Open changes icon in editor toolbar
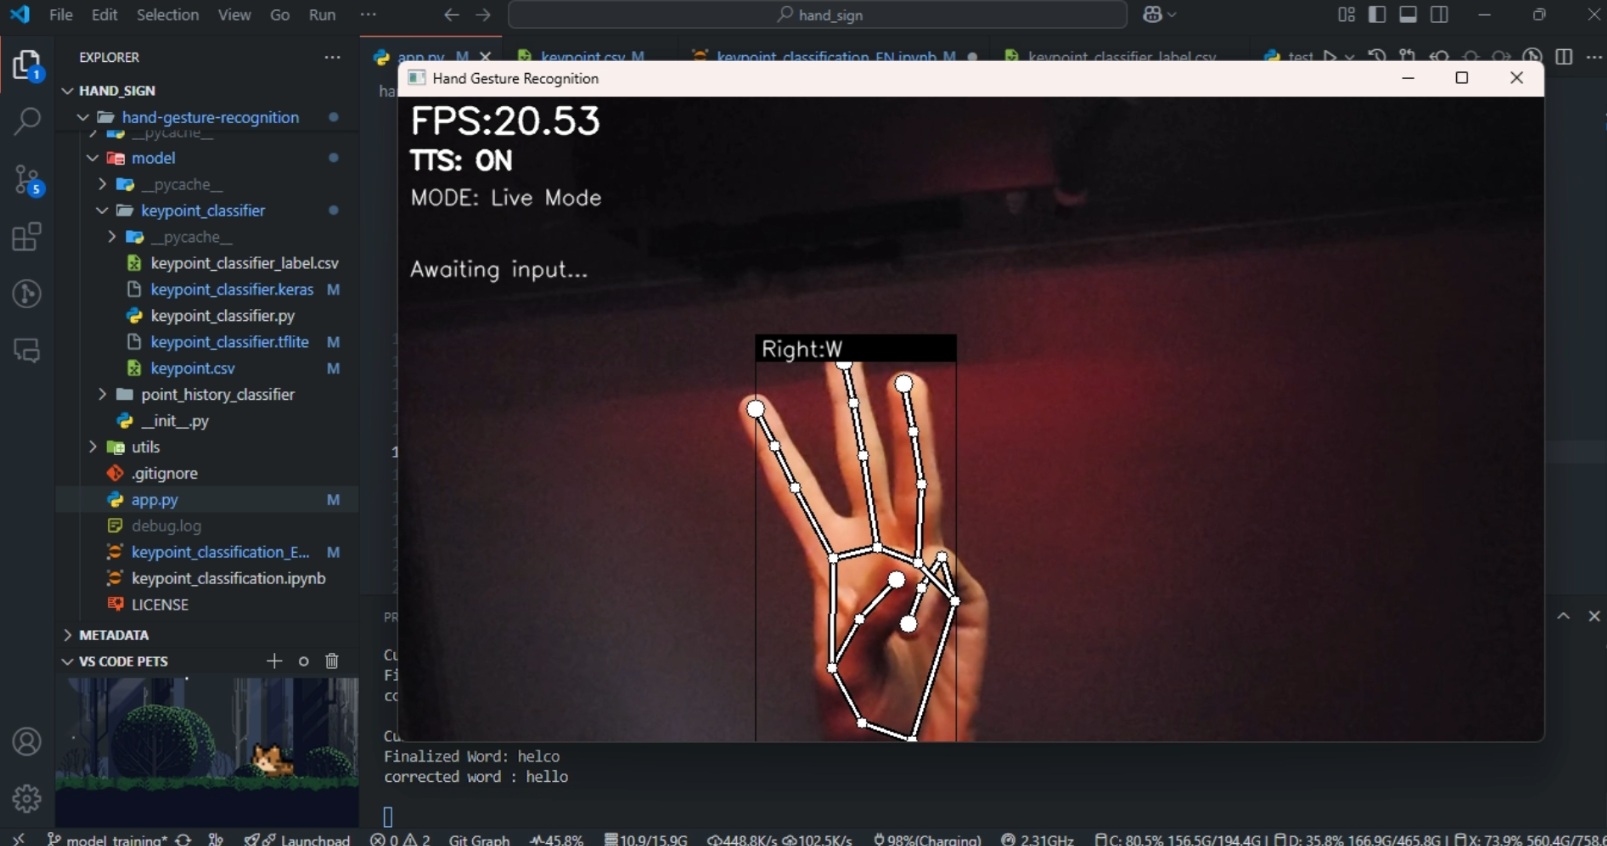The width and height of the screenshot is (1607, 846). pos(1408,57)
